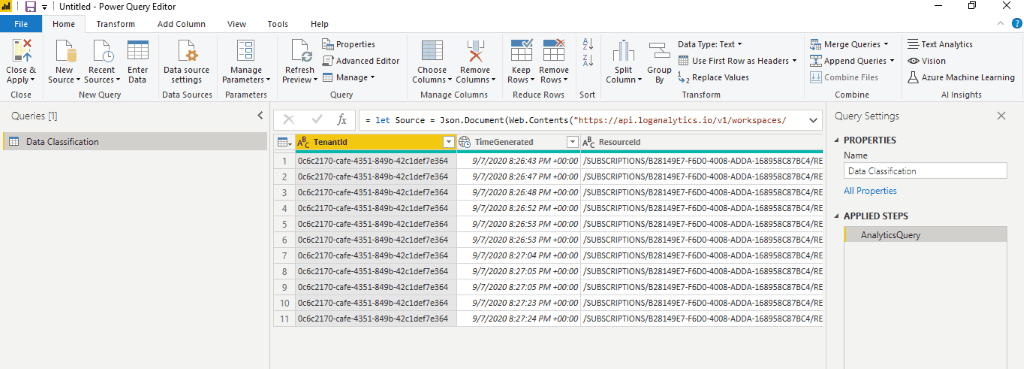Close the Query Settings pane
Image resolution: width=1024 pixels, height=369 pixels.
pyautogui.click(x=1001, y=116)
